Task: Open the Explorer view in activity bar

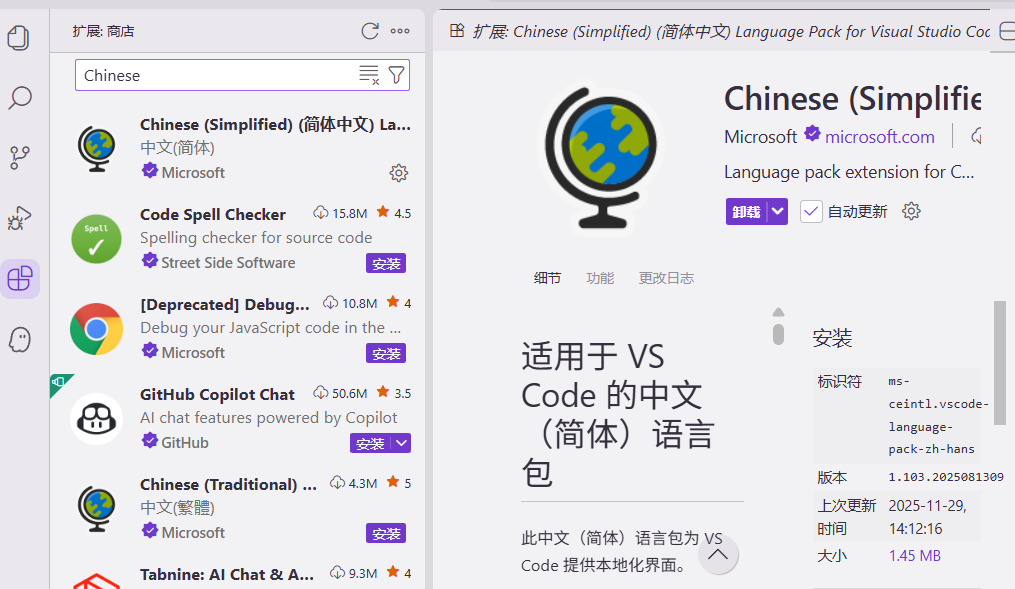Action: click(19, 38)
